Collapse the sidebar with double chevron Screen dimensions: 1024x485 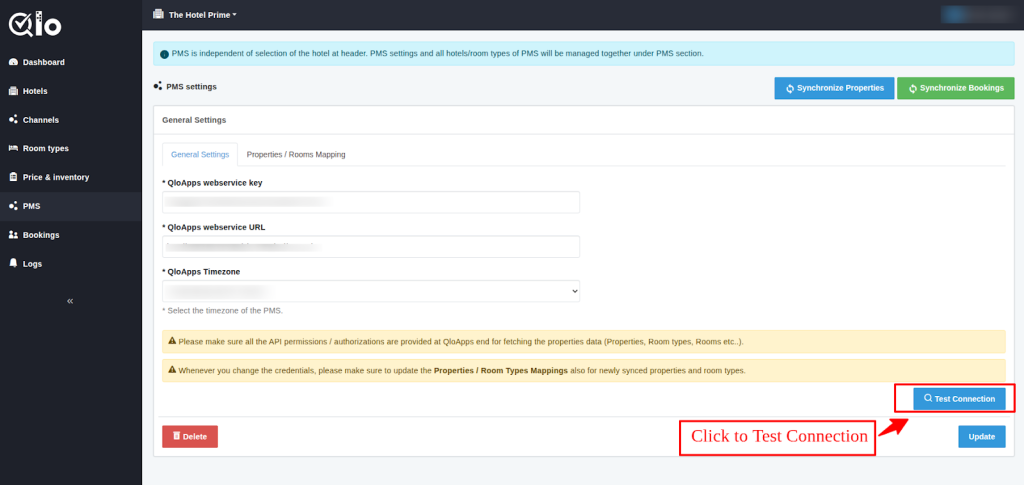[x=70, y=301]
